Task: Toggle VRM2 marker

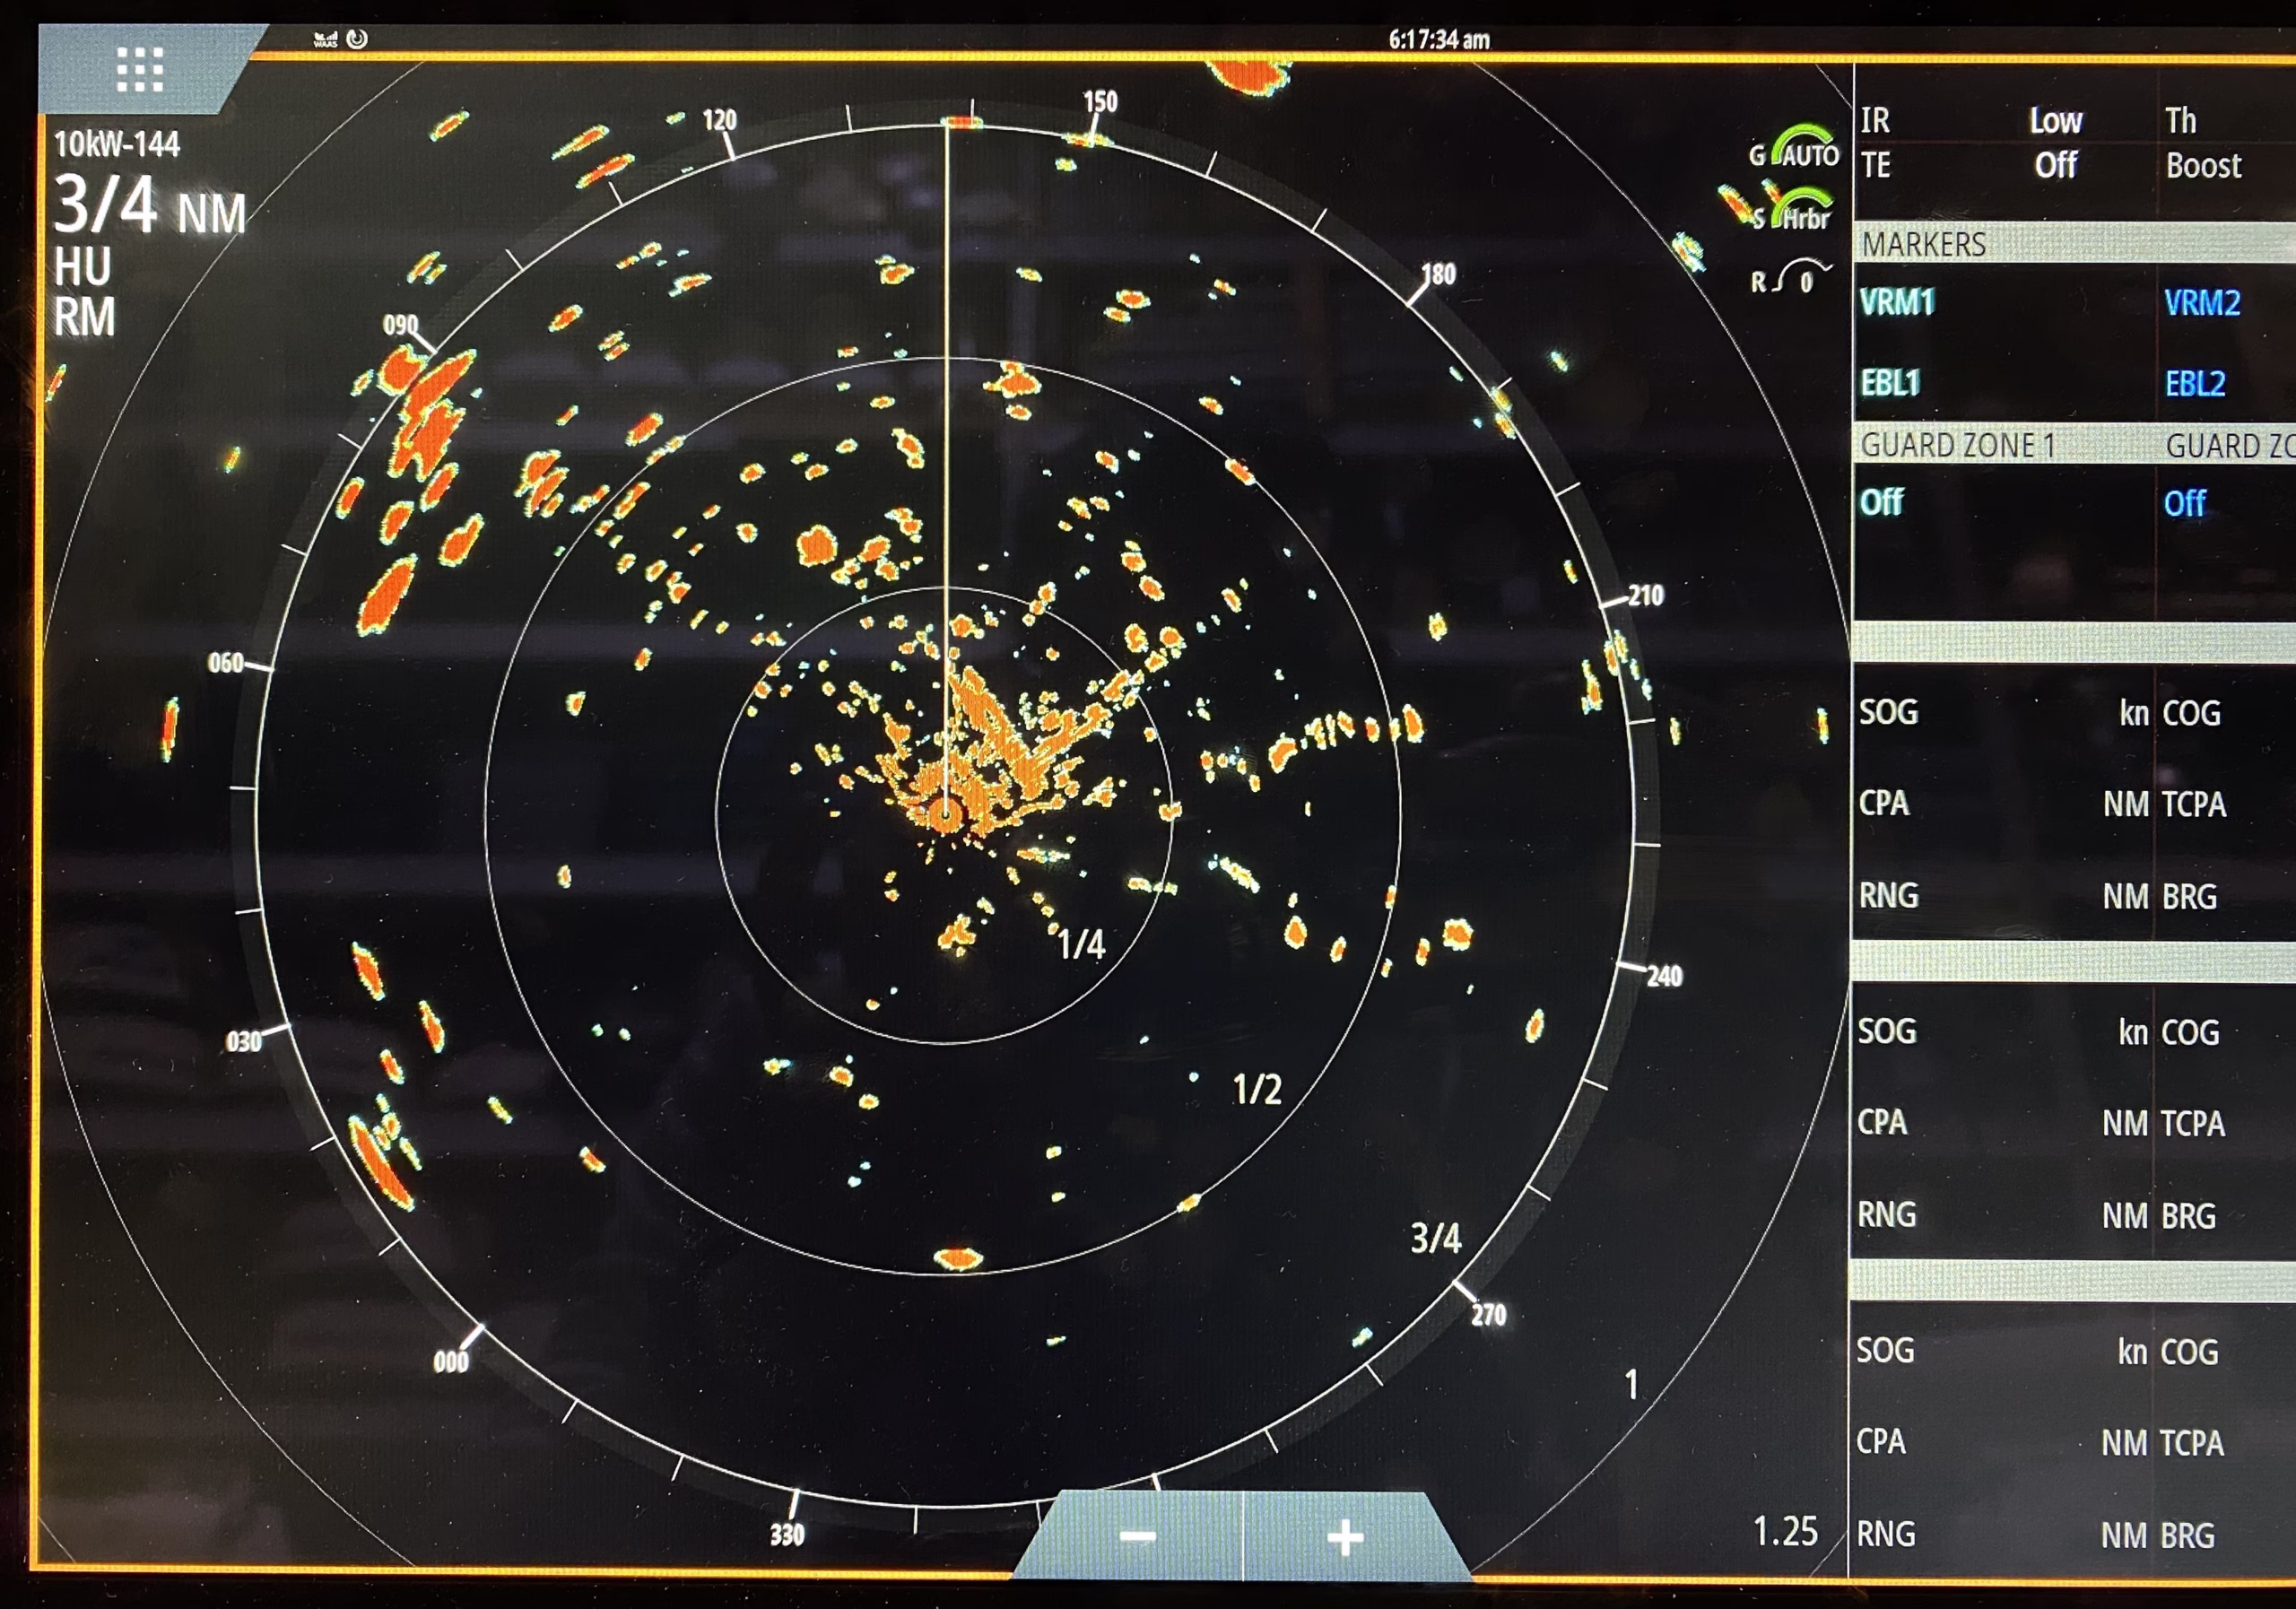Action: click(2202, 302)
